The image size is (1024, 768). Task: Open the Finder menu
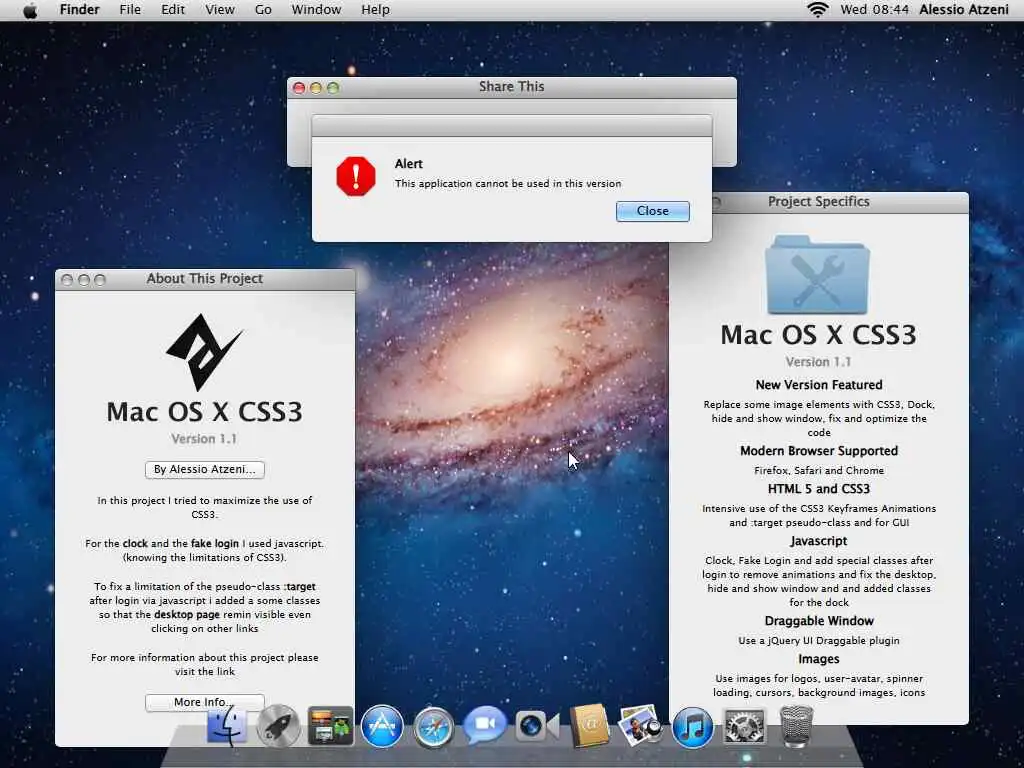(79, 10)
